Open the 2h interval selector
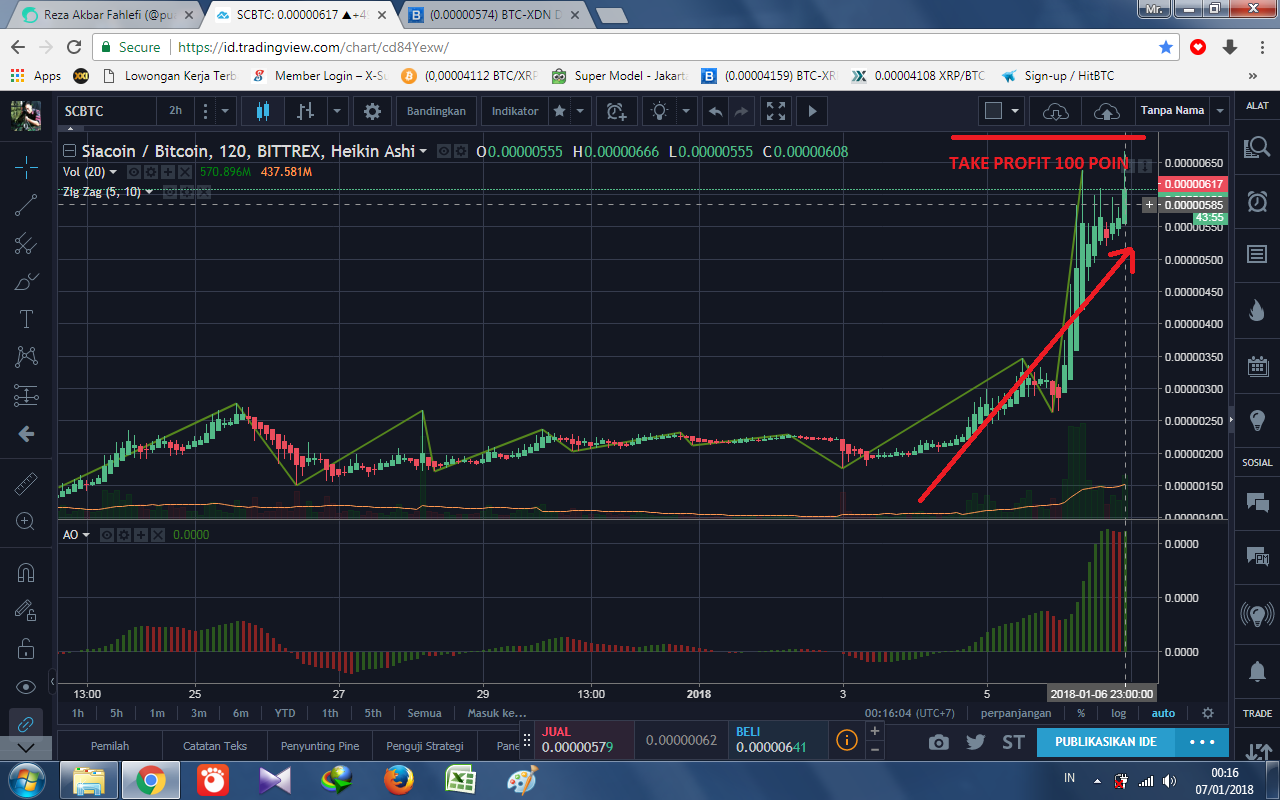Screen dimensions: 1280x800 (175, 111)
